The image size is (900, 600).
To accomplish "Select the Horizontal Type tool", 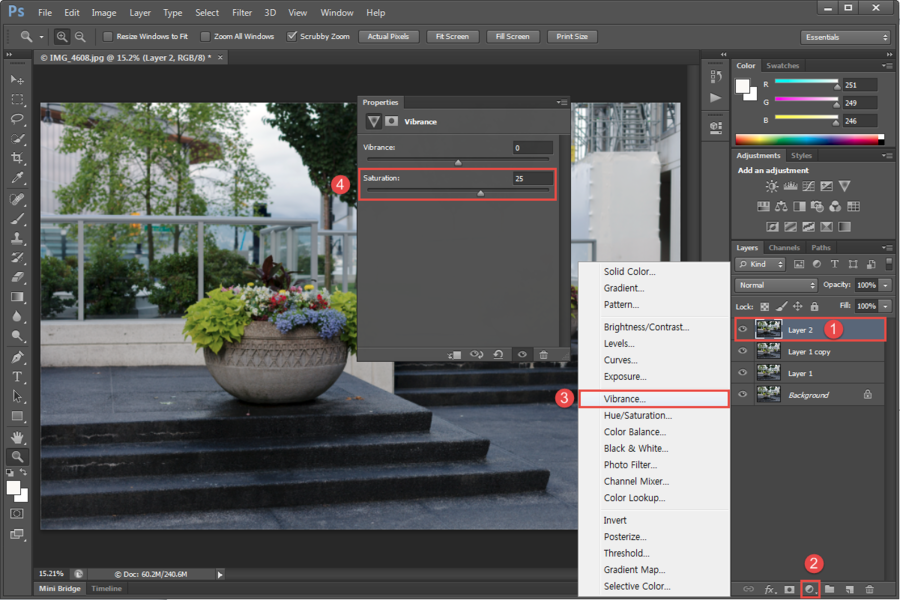I will [x=17, y=377].
